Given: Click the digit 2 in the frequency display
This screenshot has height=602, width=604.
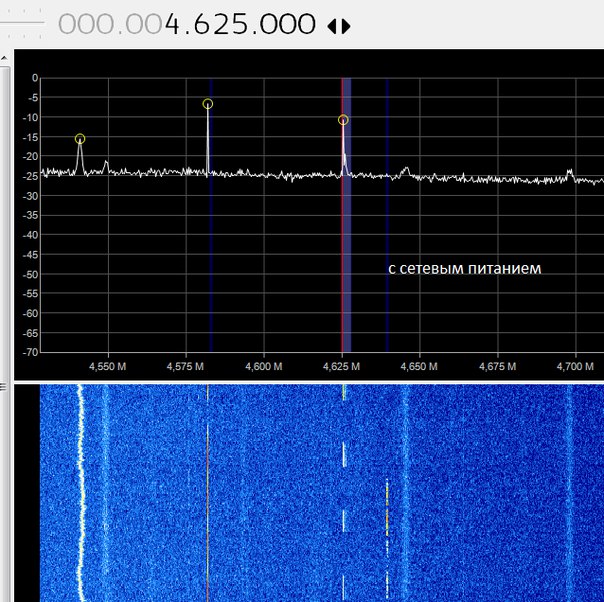Looking at the screenshot, I should click(221, 24).
